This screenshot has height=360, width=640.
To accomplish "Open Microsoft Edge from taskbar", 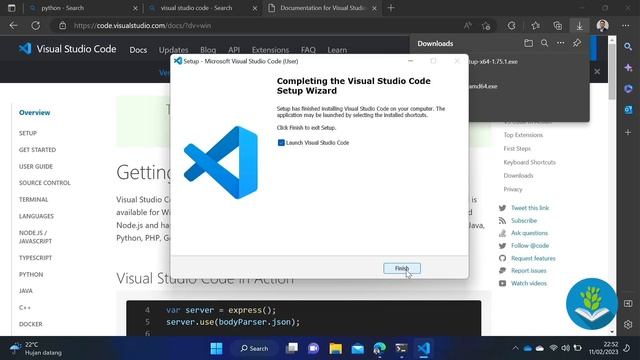I will 379,349.
